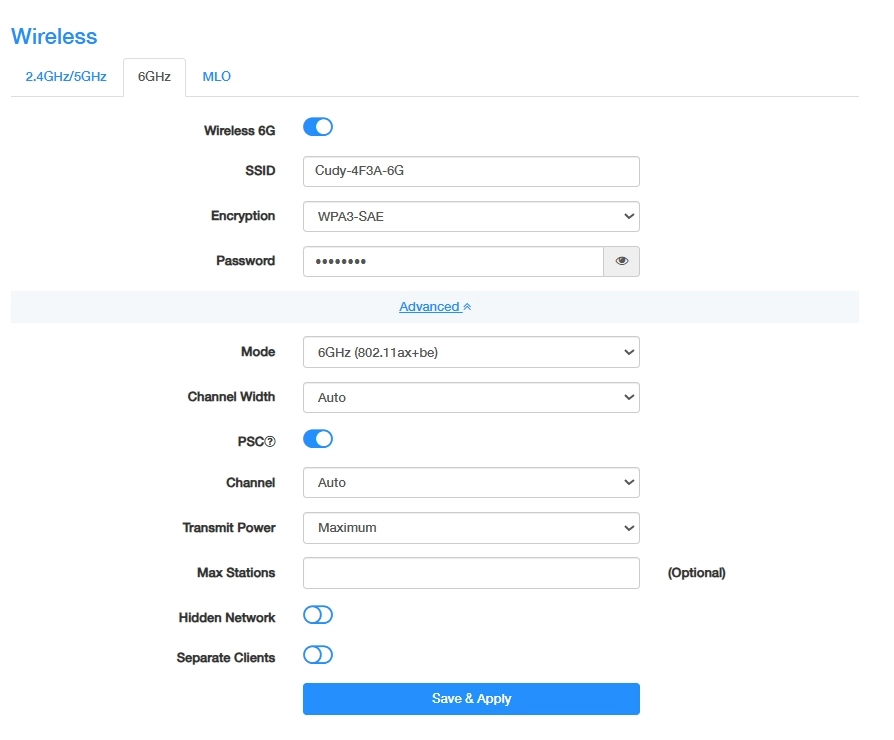Open the Encryption dropdown
This screenshot has width=894, height=740.
[471, 216]
